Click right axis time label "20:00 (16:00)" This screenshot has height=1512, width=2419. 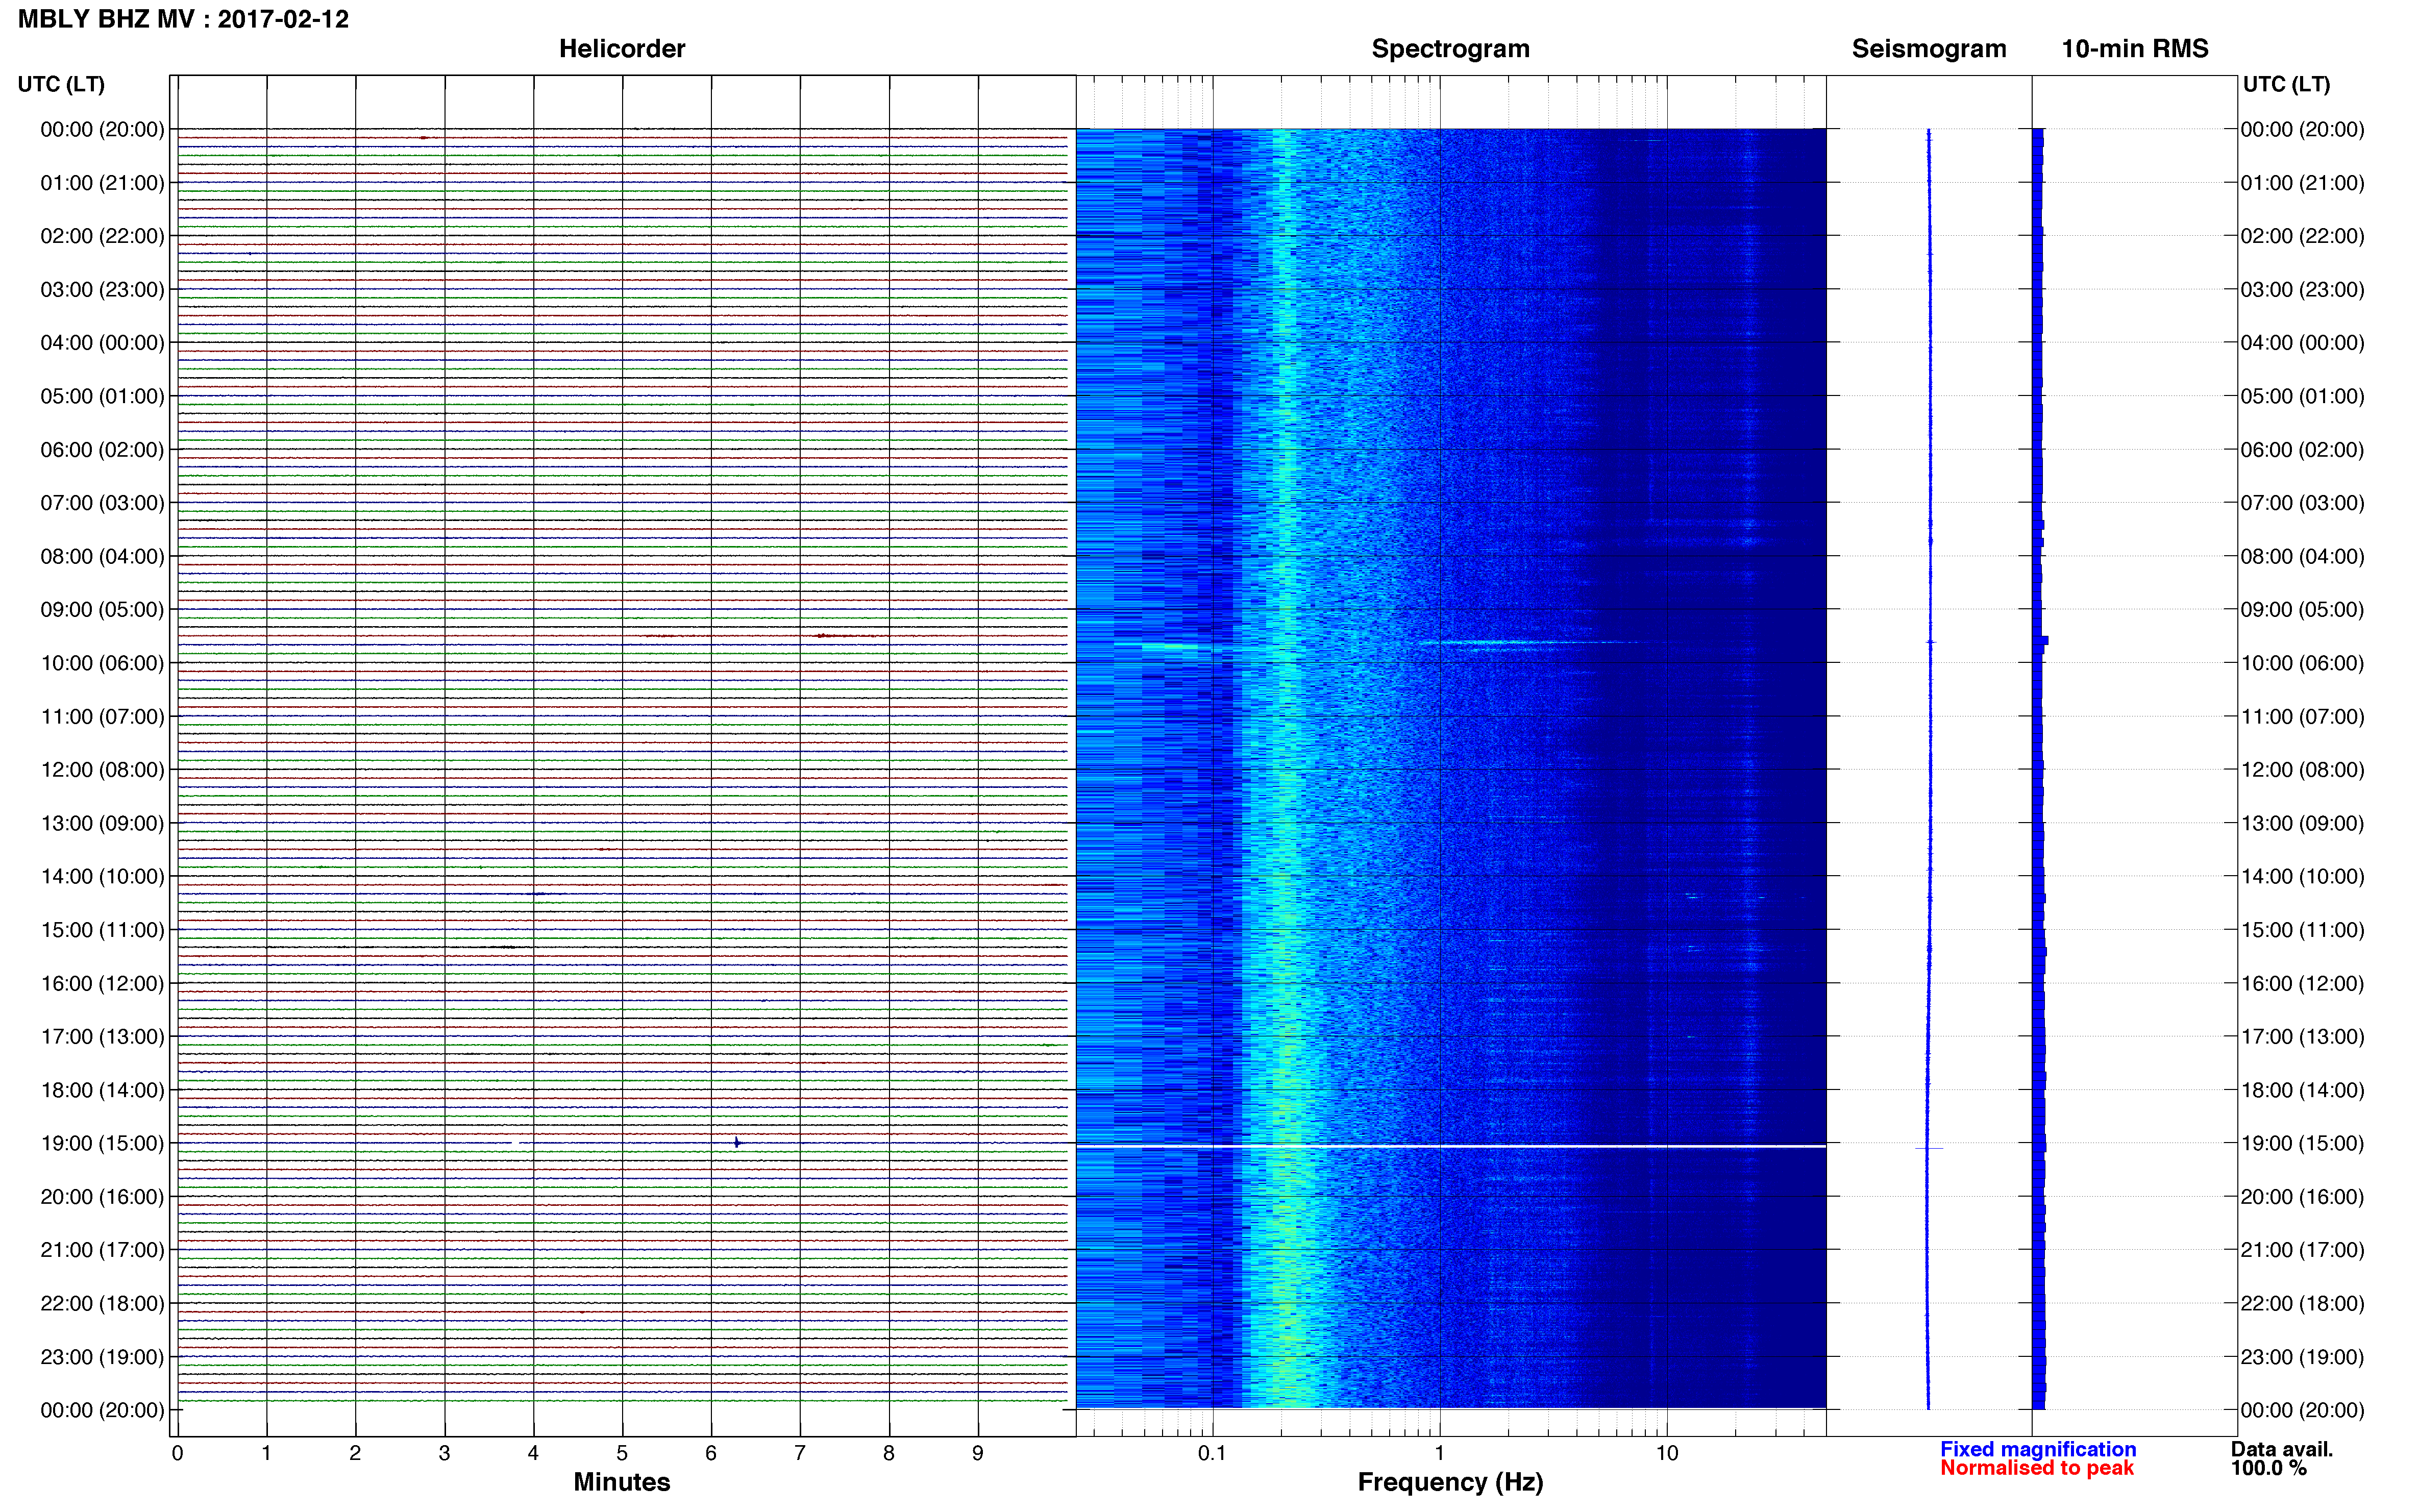click(x=2302, y=1197)
